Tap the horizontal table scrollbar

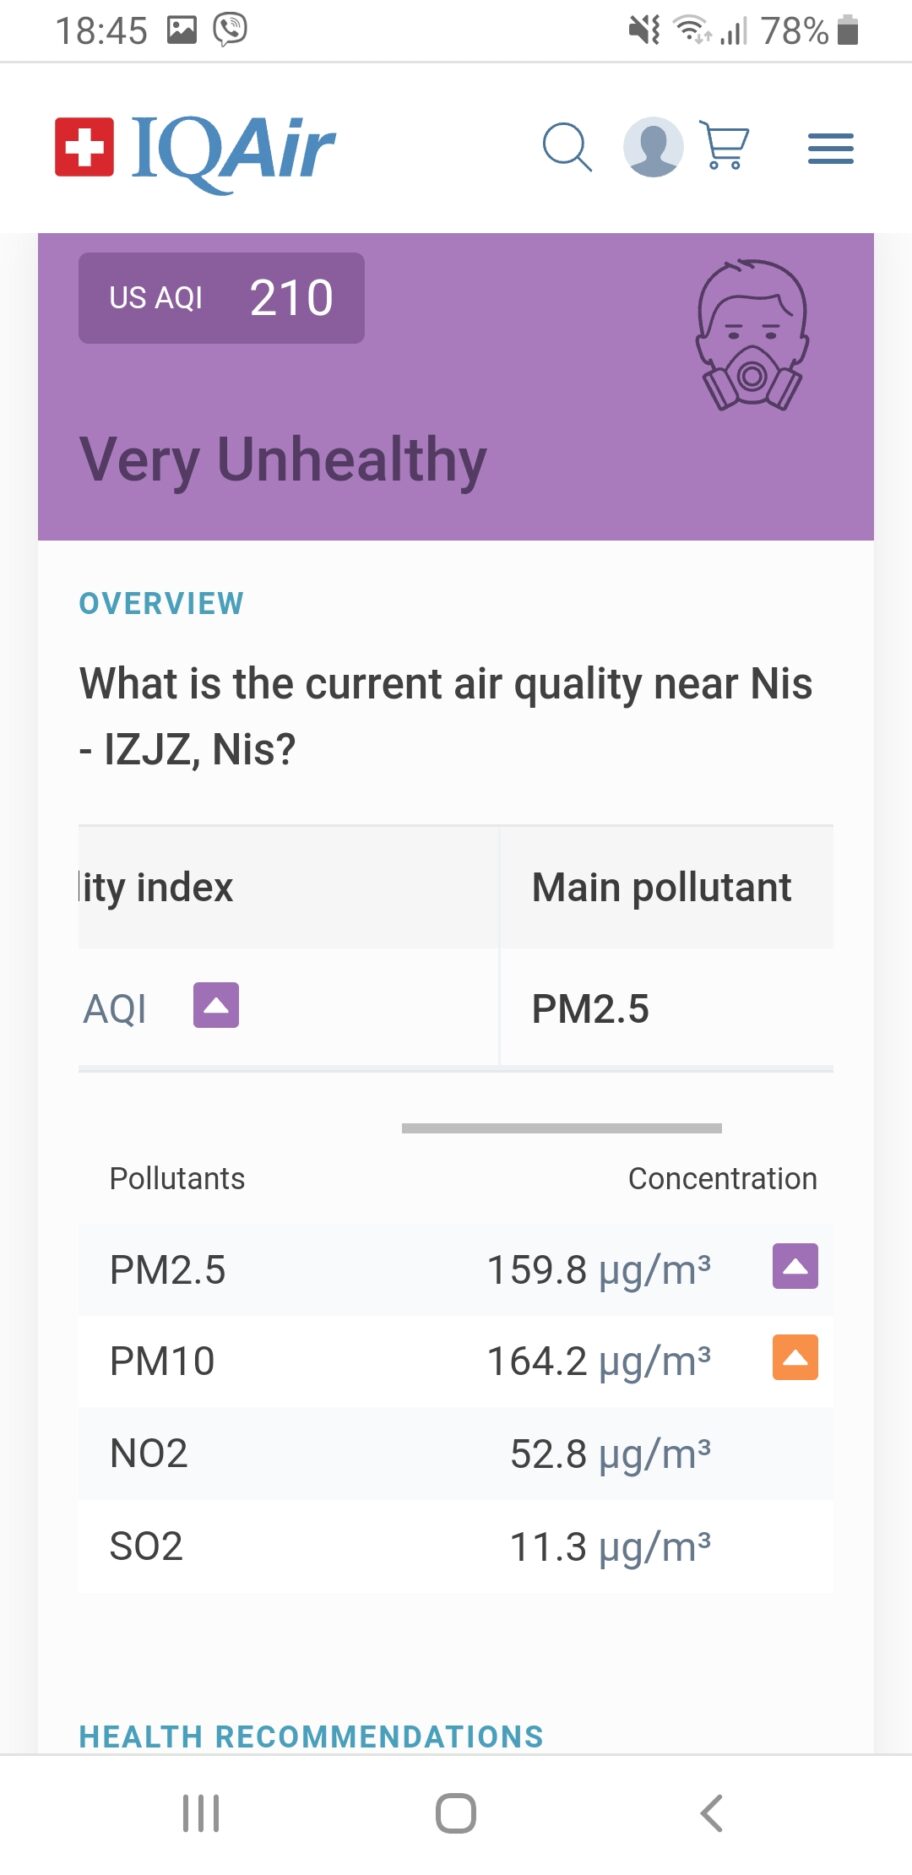(x=561, y=1128)
